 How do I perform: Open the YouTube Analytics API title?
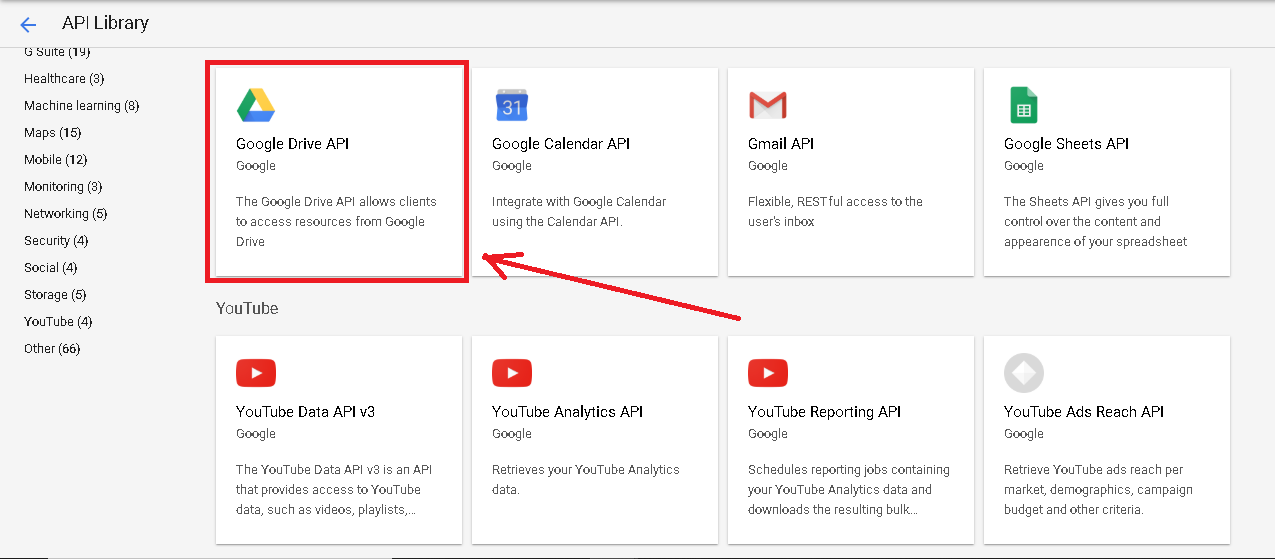pos(567,412)
